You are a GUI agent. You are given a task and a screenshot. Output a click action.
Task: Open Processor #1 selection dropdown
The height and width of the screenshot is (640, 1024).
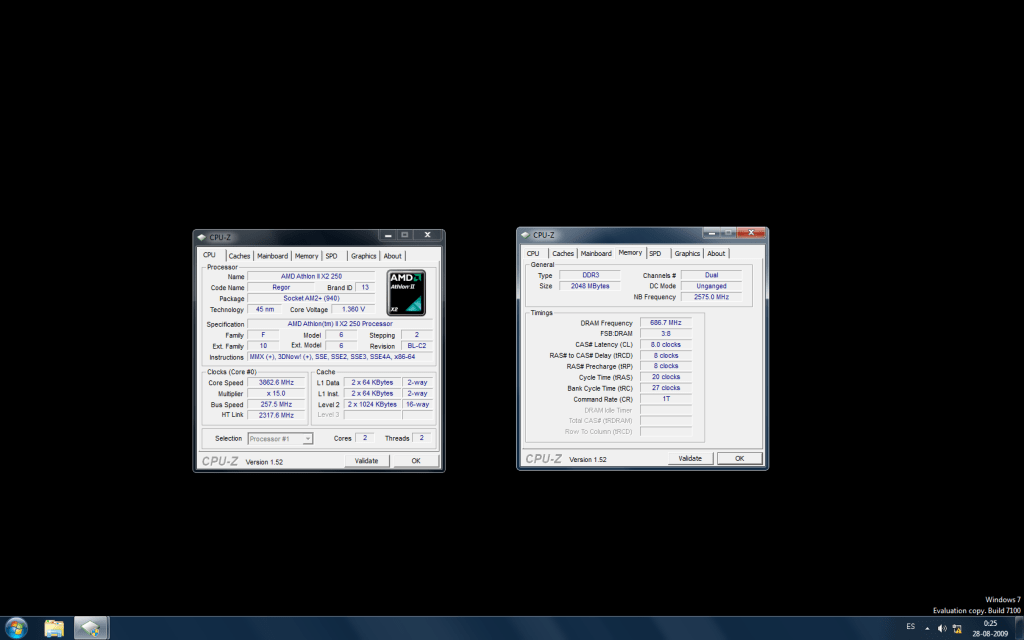point(280,439)
